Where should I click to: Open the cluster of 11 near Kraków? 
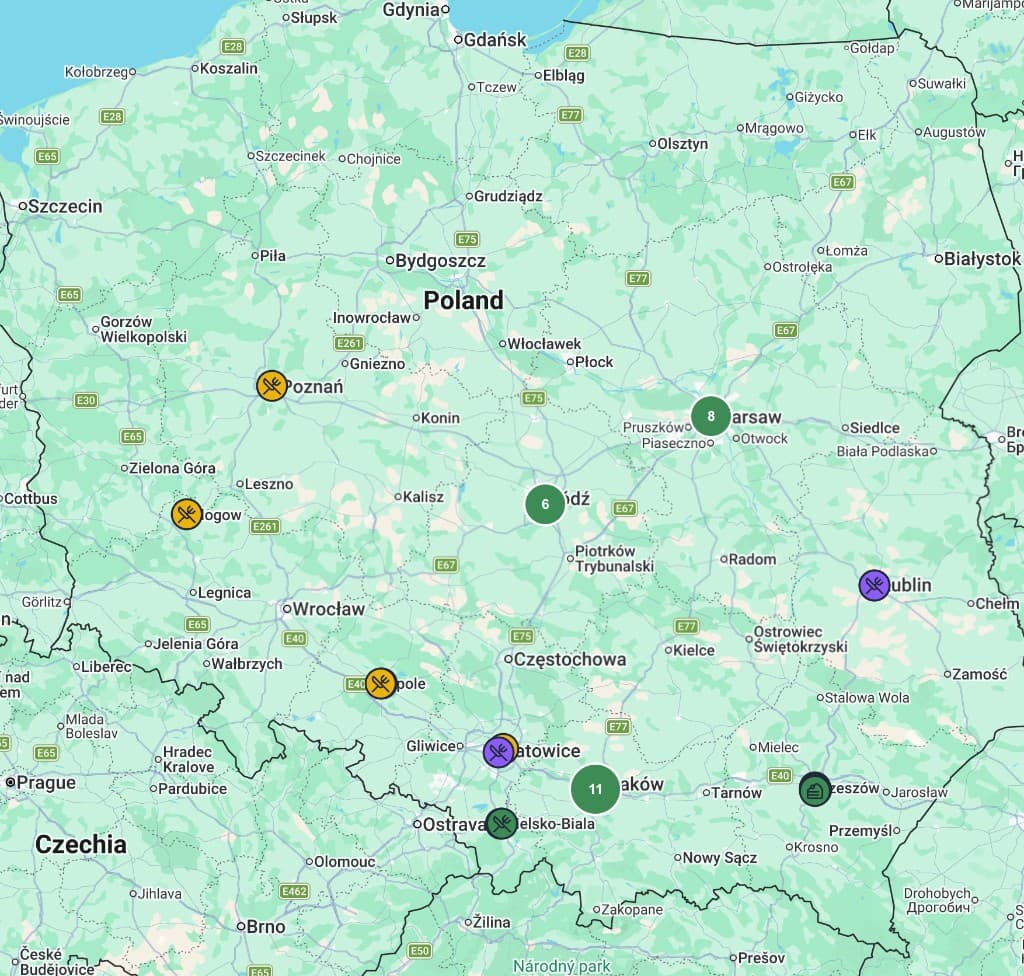point(595,789)
